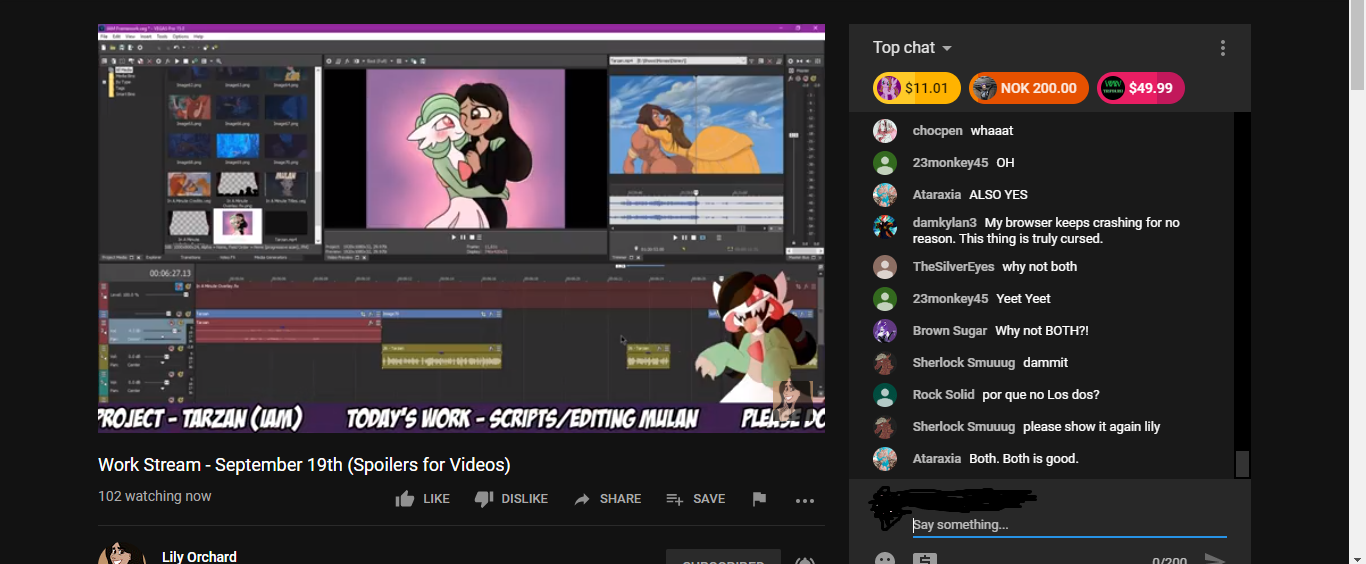Click the 'ALSO YES' chat message
Image resolution: width=1366 pixels, height=564 pixels.
pyautogui.click(x=998, y=195)
